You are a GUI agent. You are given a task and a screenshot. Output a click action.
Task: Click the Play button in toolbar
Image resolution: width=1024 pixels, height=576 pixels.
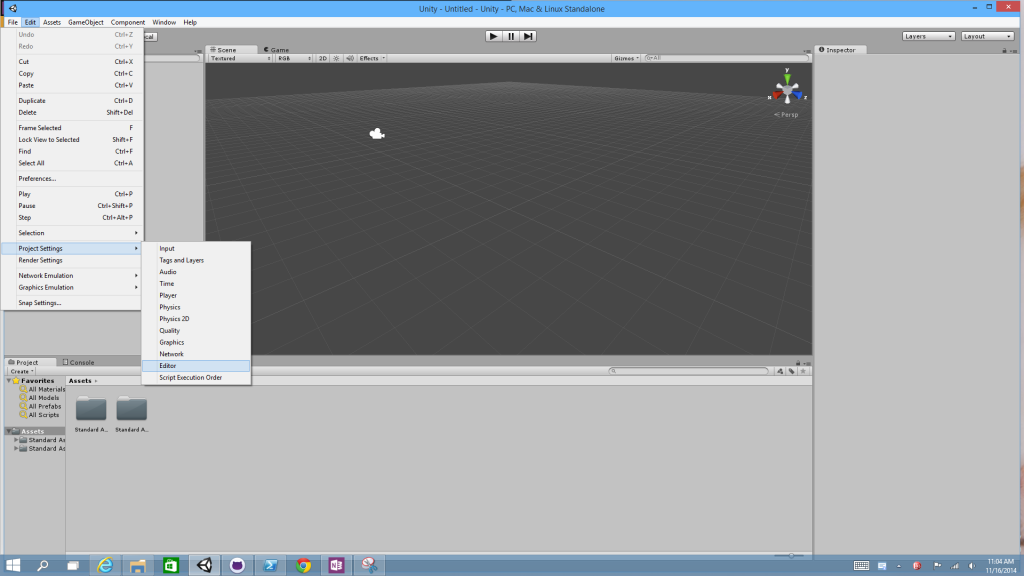(x=493, y=37)
